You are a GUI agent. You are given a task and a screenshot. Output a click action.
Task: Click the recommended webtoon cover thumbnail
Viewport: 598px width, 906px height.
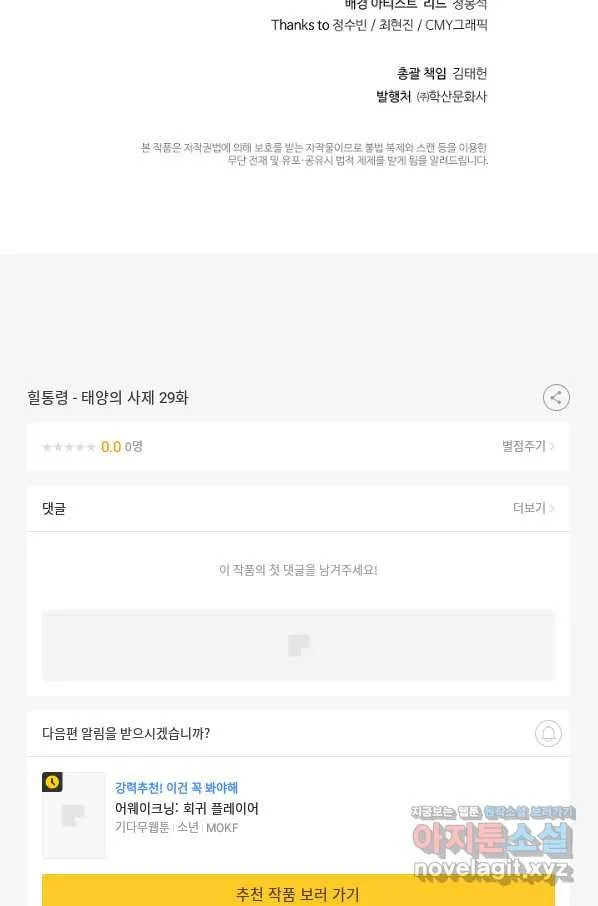(x=73, y=815)
